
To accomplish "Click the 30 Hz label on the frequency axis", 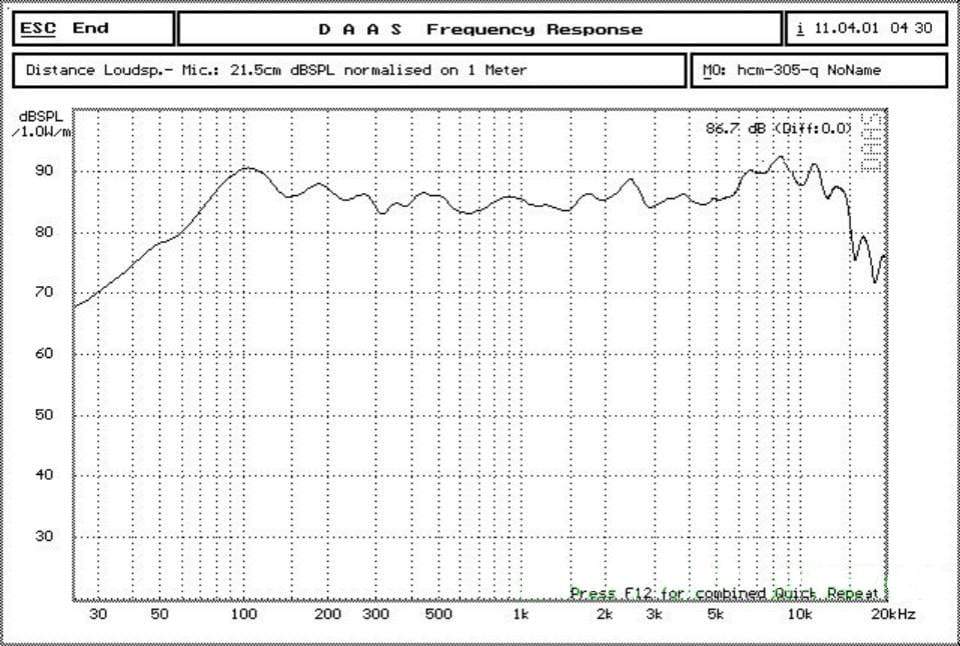I will click(x=98, y=614).
